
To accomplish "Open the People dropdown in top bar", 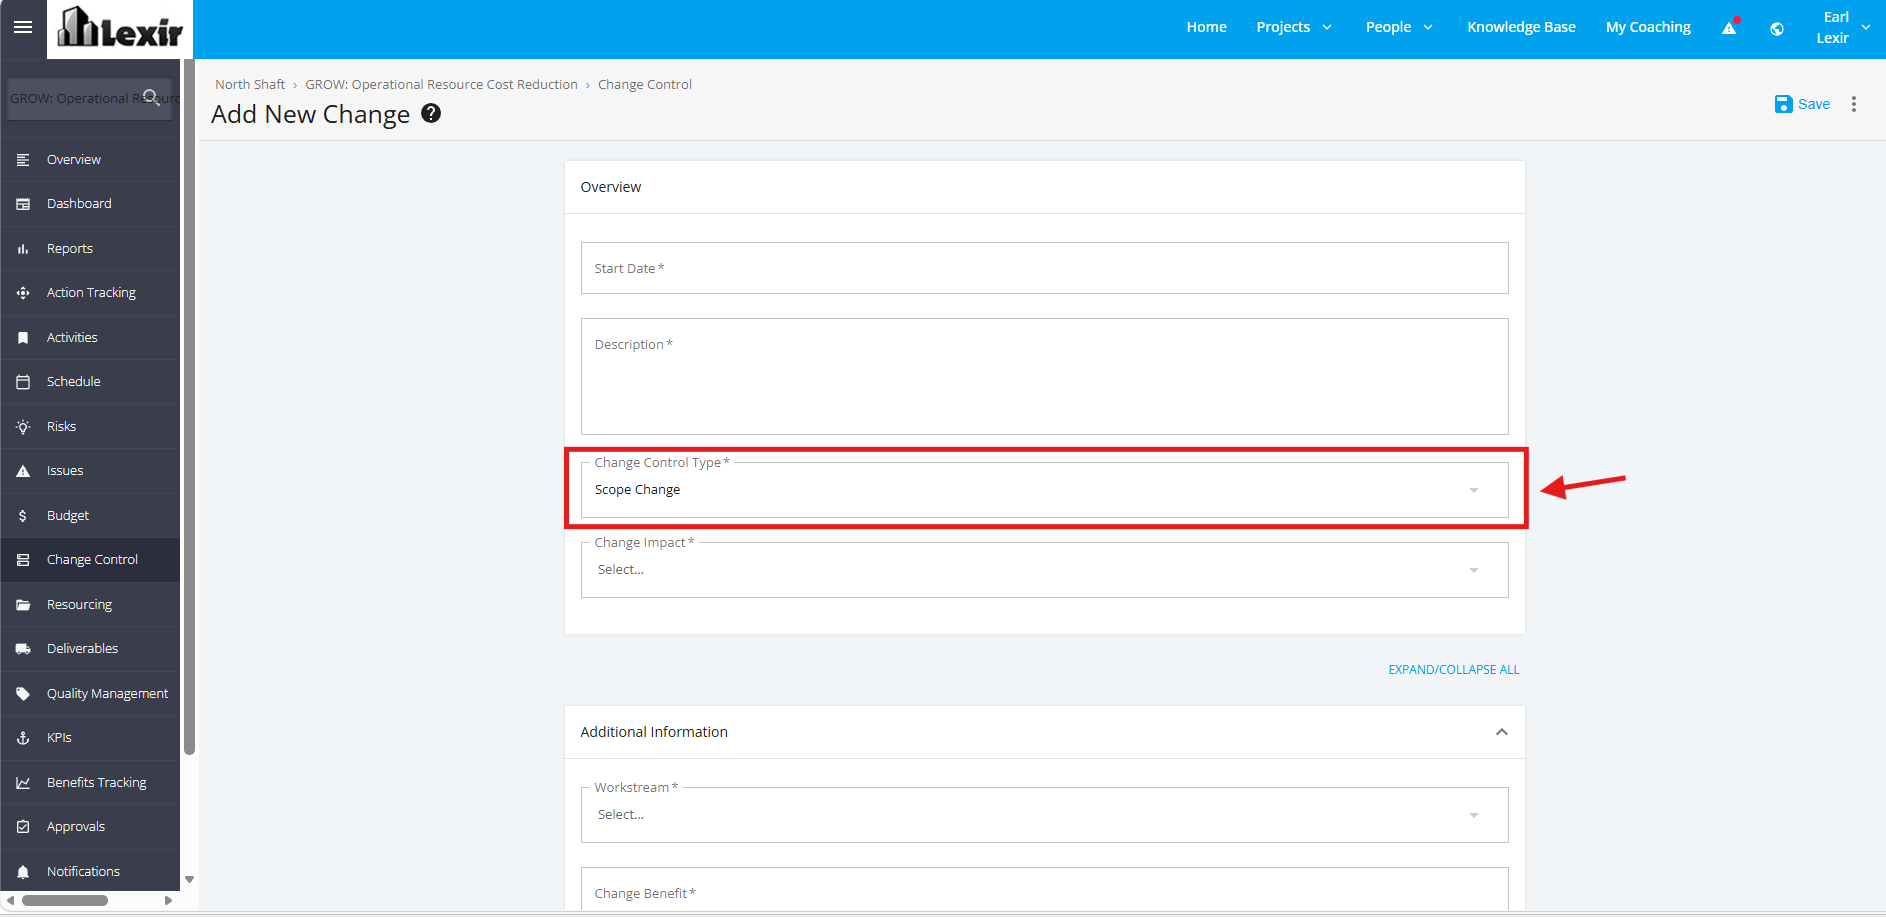I will tap(1399, 27).
